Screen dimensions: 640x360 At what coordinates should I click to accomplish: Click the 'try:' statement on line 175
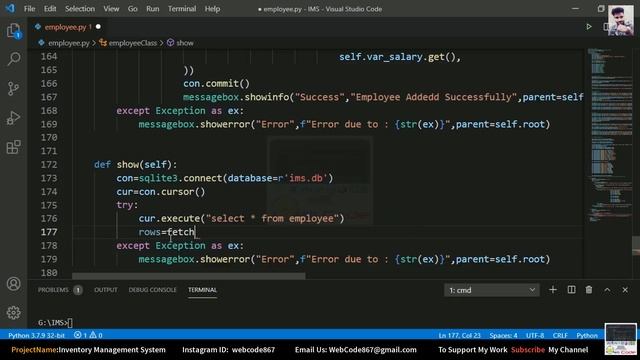127,205
